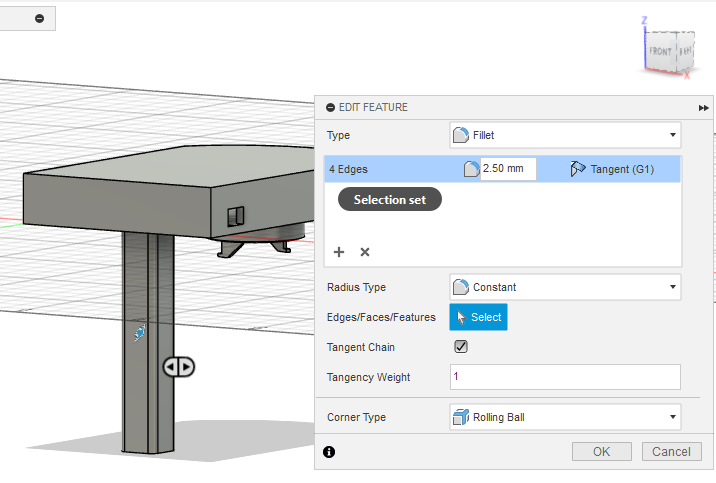The image size is (716, 483).
Task: Click the fillet radius manipulator arrows in viewport
Action: [x=179, y=367]
